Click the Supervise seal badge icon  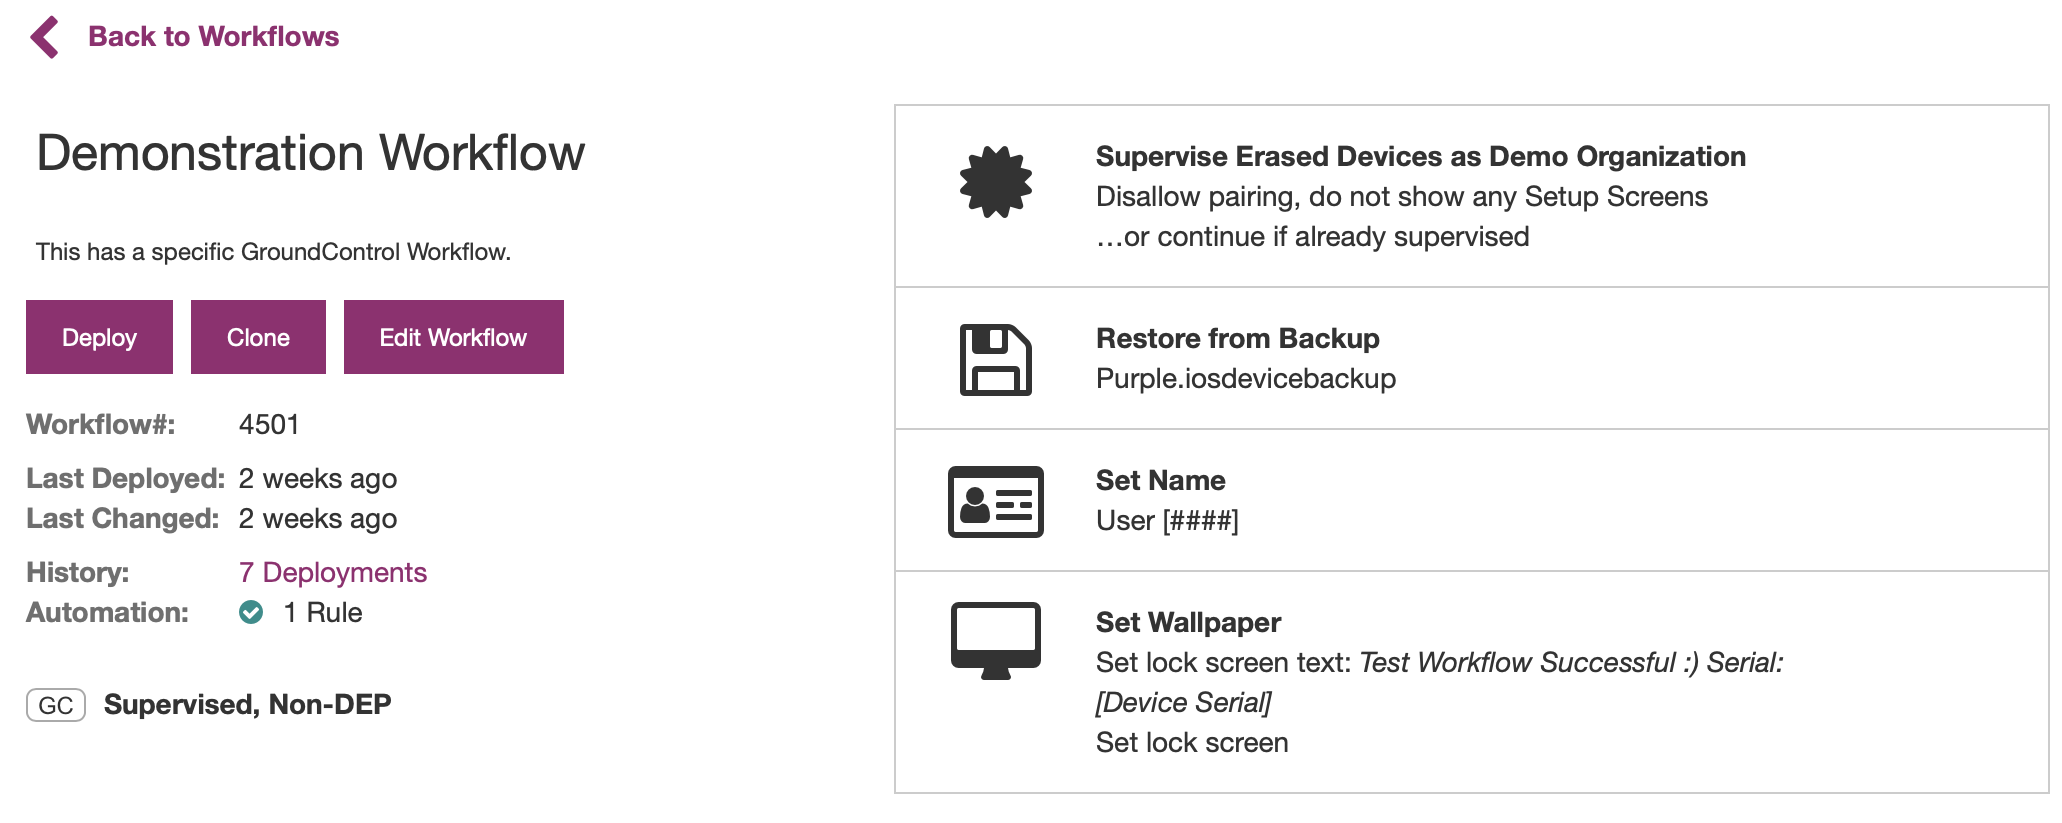(x=996, y=182)
